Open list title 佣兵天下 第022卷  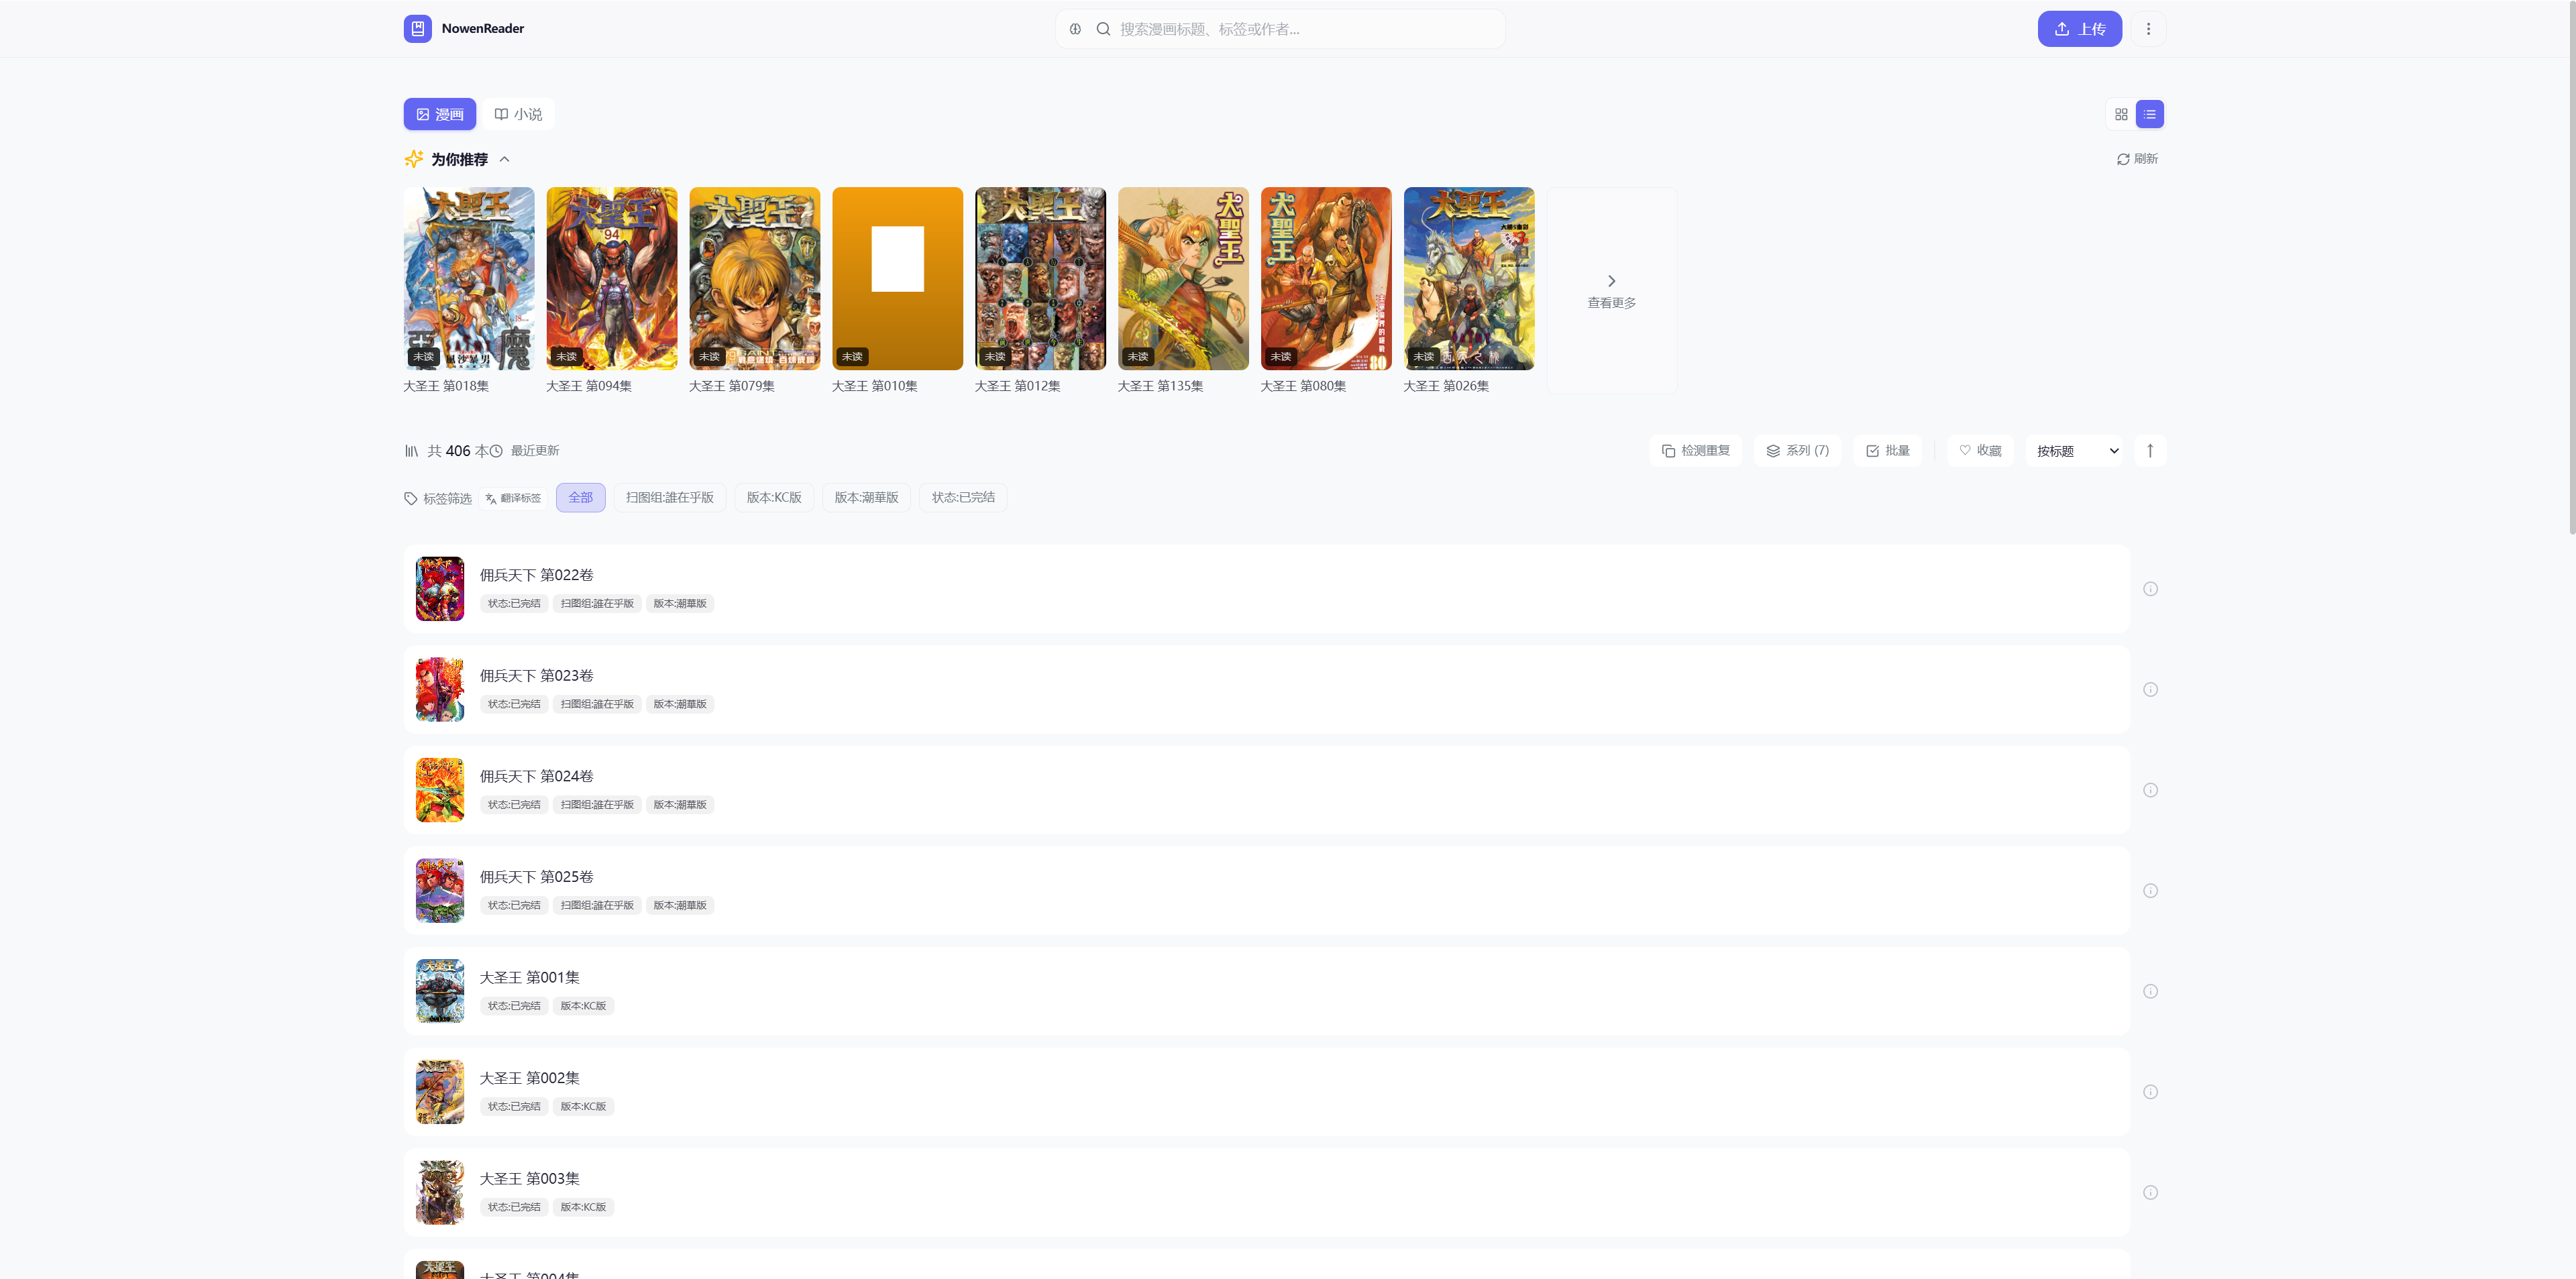pos(537,575)
